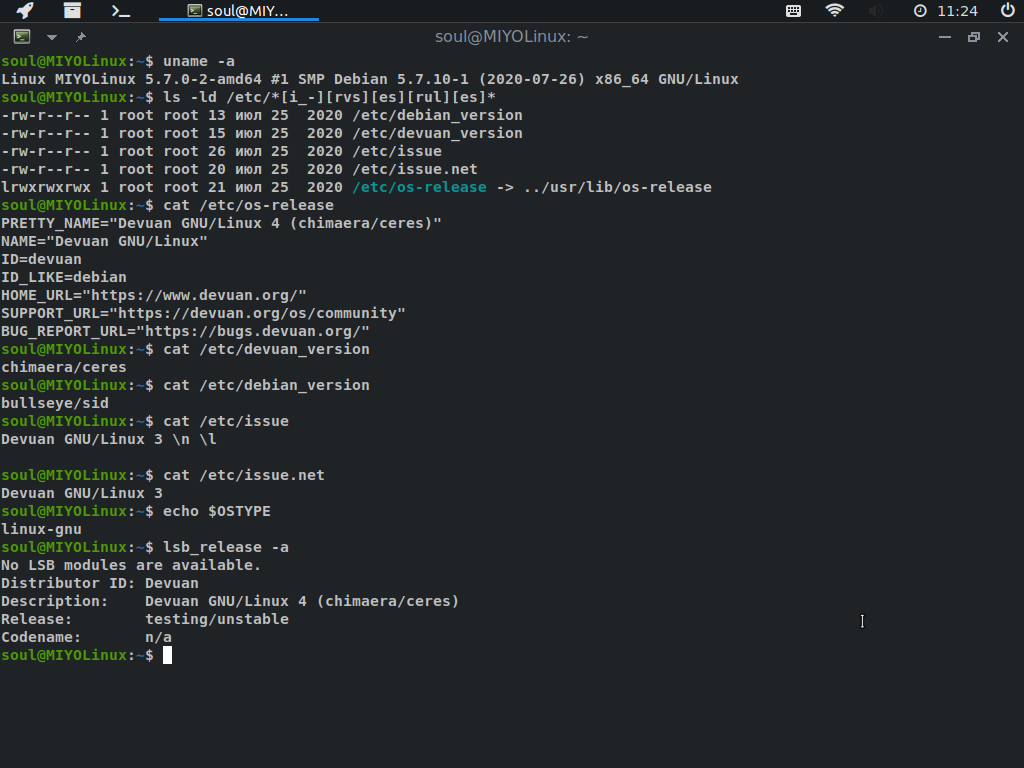
Task: Close the terminal window
Action: tap(1003, 37)
